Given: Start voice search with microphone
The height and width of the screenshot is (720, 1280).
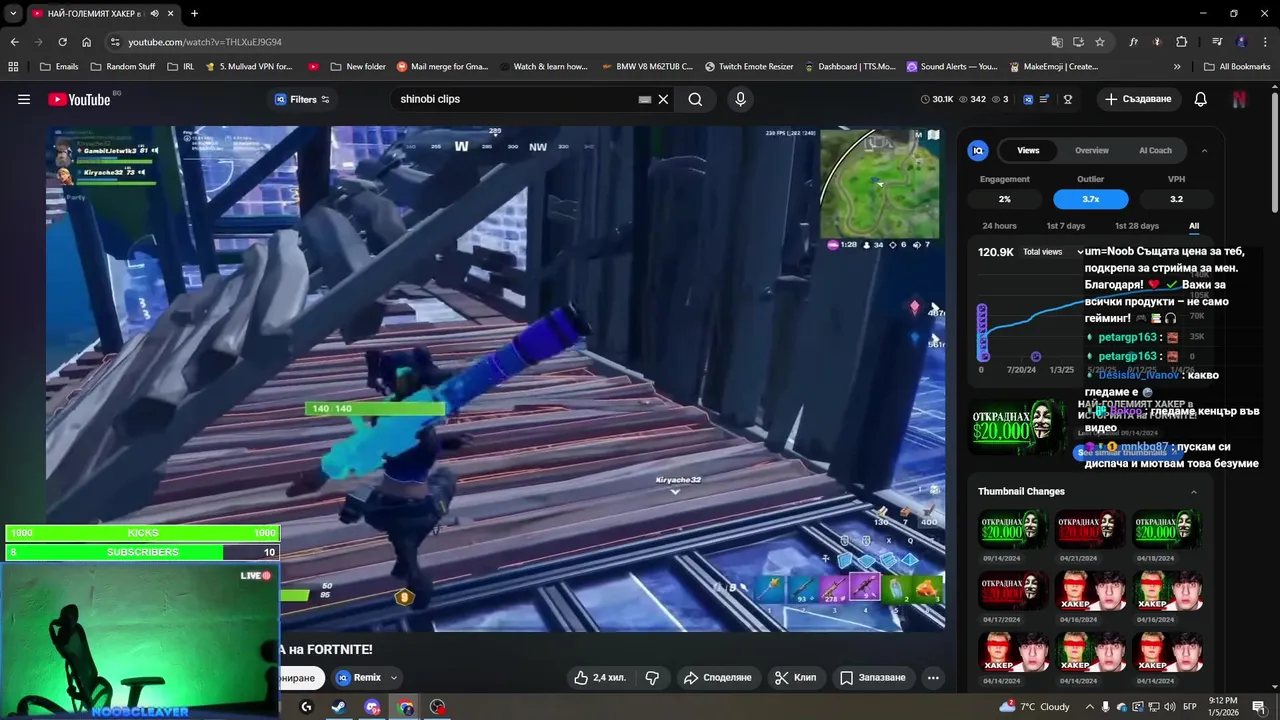Looking at the screenshot, I should tap(740, 99).
